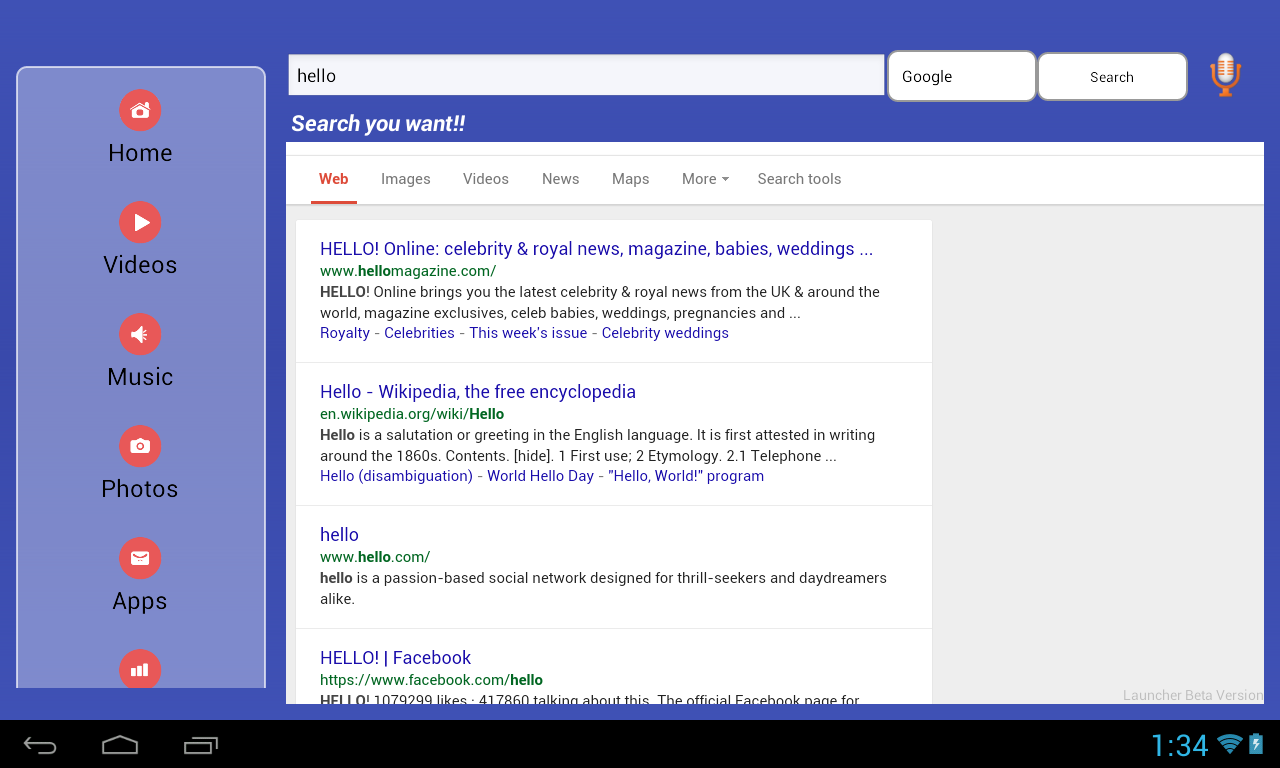The width and height of the screenshot is (1280, 768).
Task: Open World Hello Day sitelink
Action: 540,476
